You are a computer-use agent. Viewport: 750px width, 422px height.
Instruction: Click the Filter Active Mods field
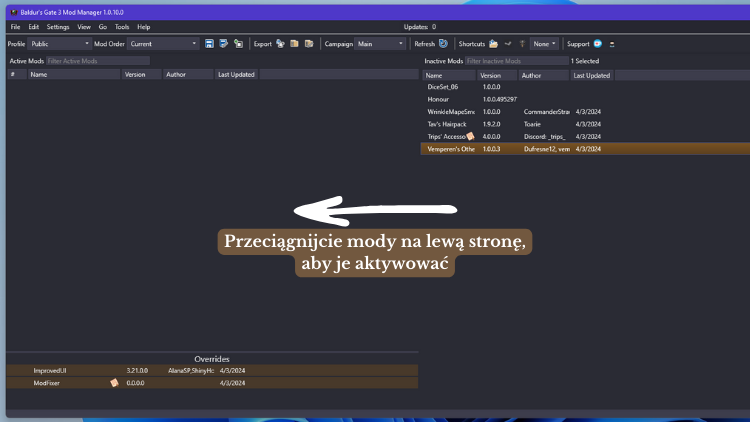[98, 61]
